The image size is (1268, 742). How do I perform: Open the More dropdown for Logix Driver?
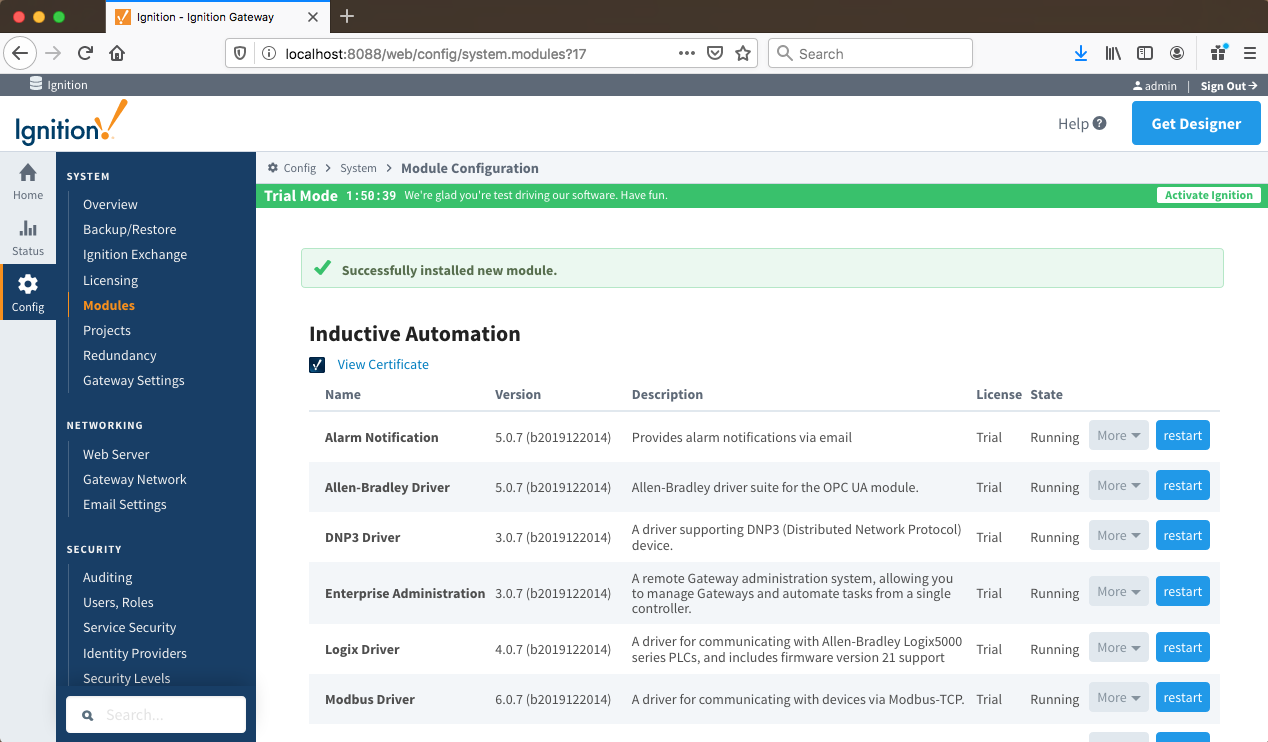click(1118, 648)
